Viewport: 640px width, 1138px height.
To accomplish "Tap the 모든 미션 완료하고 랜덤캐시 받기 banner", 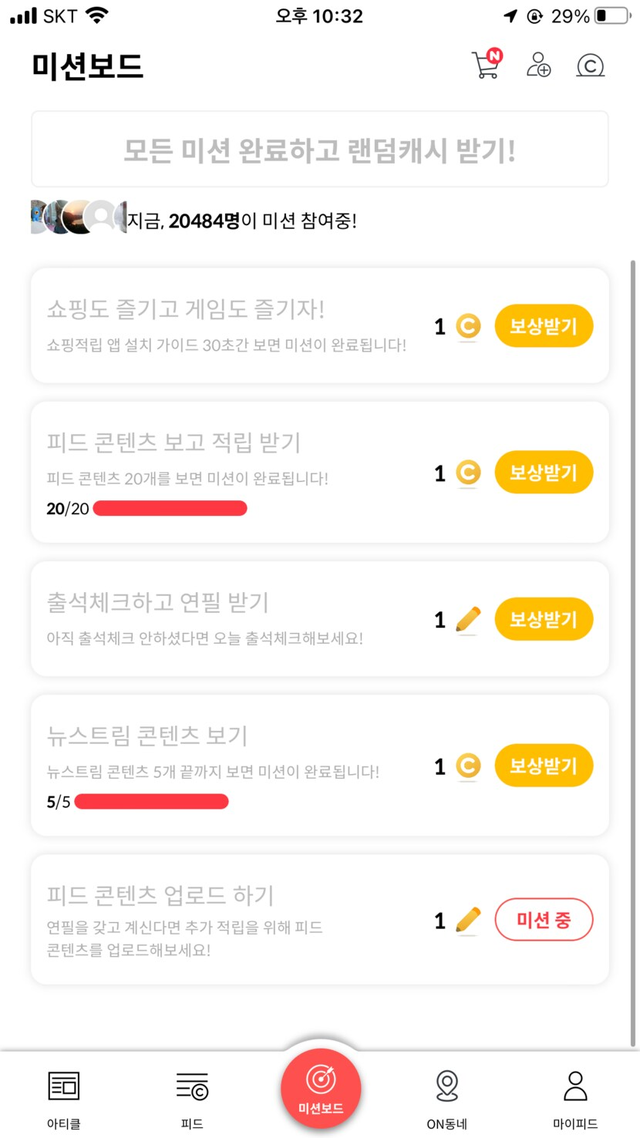I will point(320,150).
